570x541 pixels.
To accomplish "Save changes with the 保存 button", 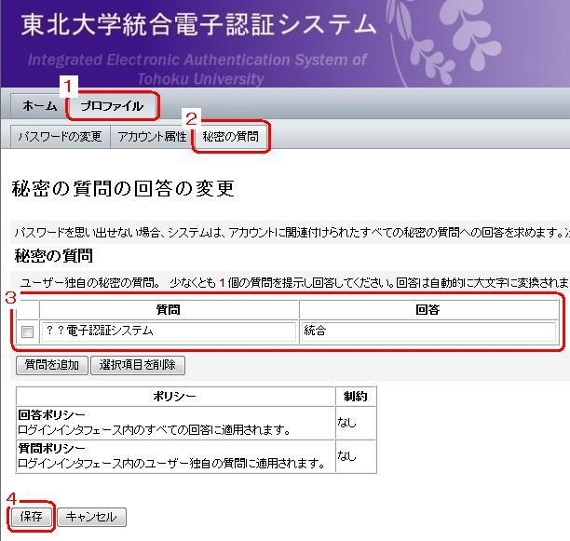I will [31, 517].
